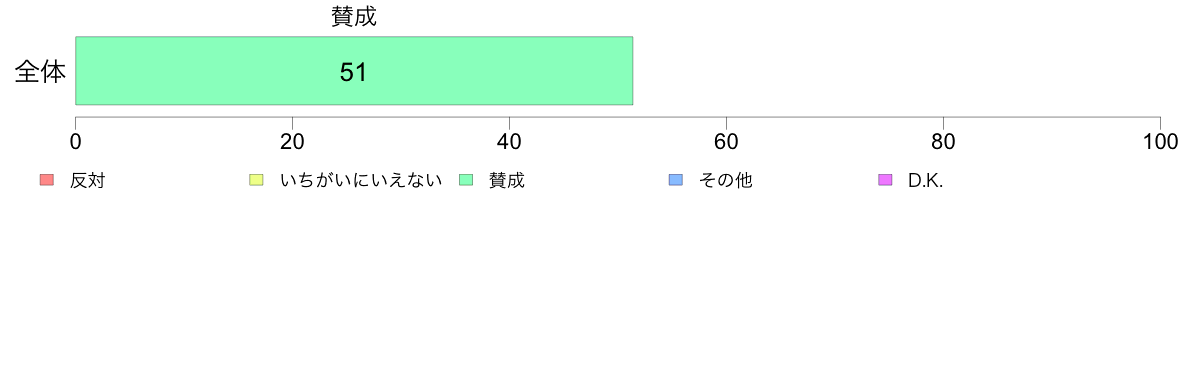Select the D.K. legend label
This screenshot has width=1188, height=368.
pyautogui.click(x=926, y=181)
